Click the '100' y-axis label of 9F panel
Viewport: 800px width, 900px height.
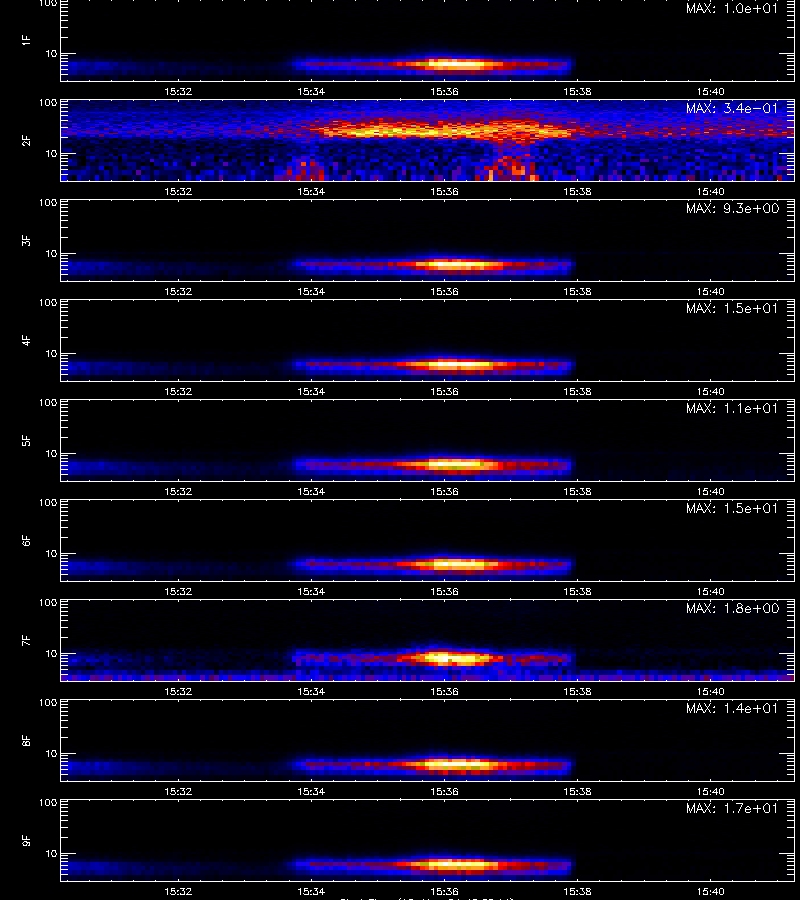(48, 803)
